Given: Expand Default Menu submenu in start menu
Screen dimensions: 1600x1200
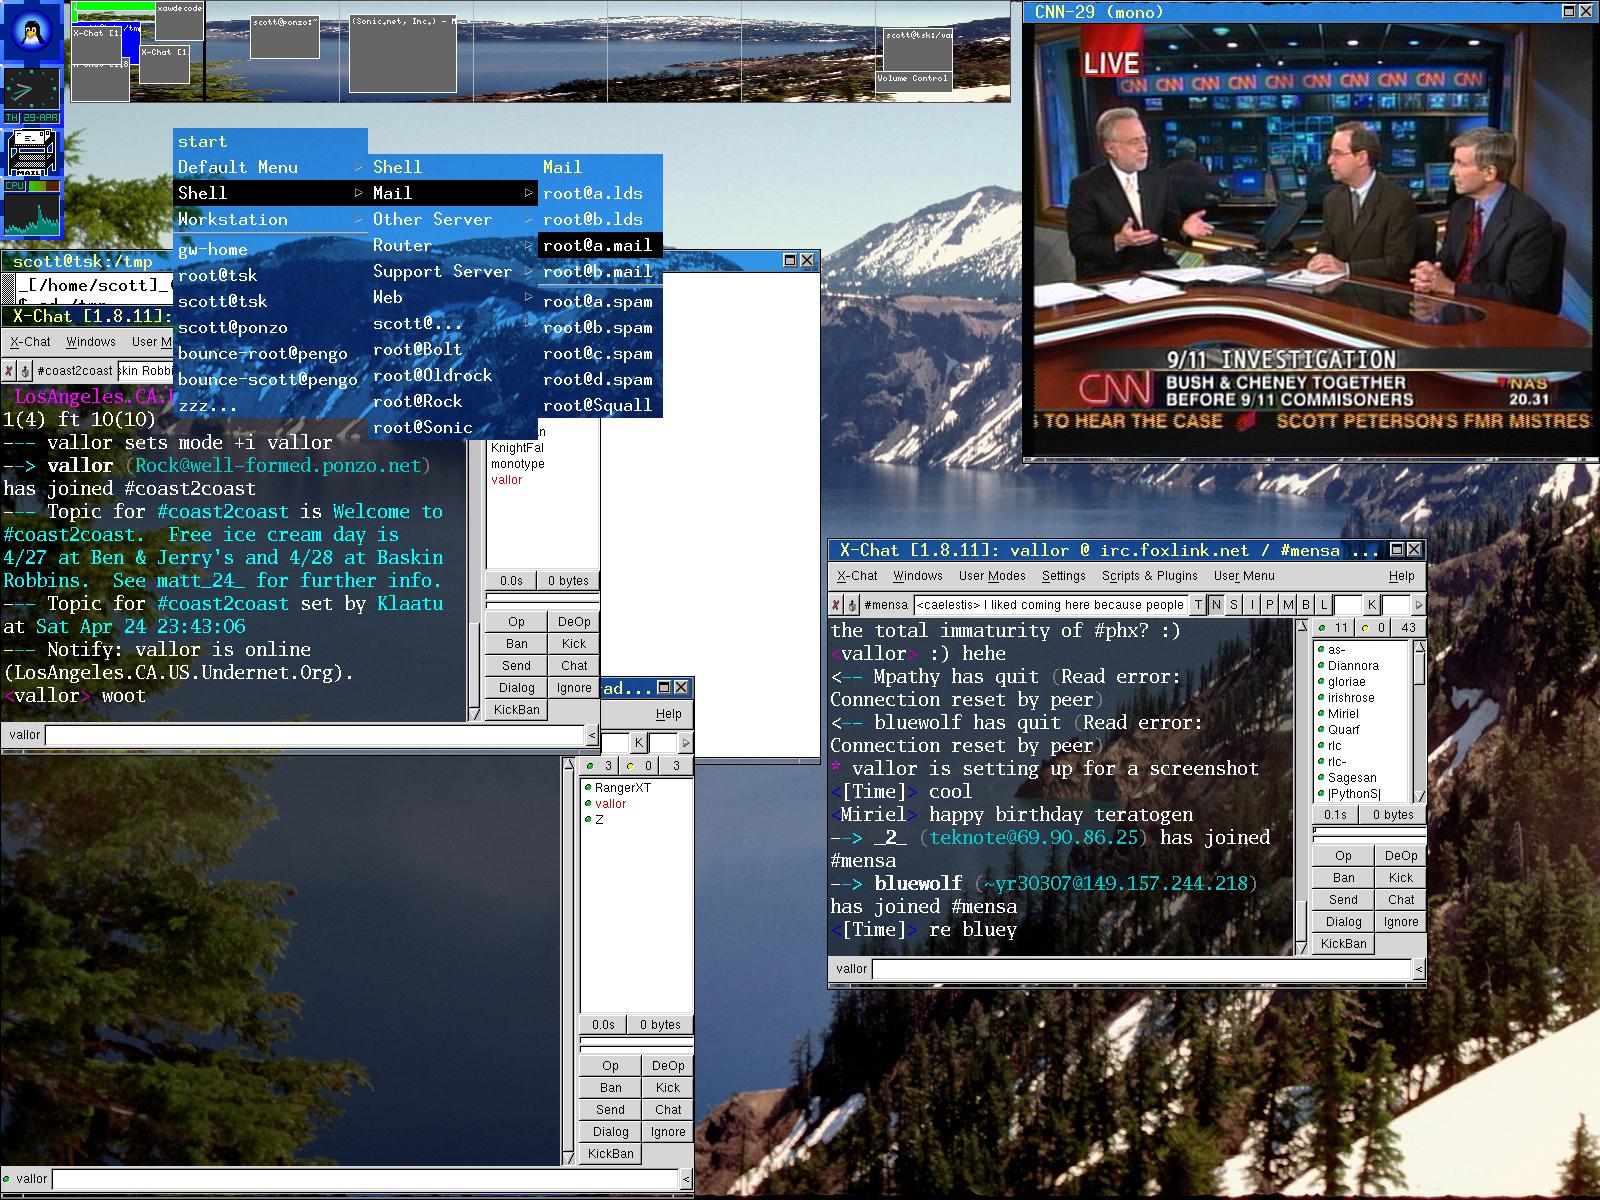Looking at the screenshot, I should pos(270,167).
